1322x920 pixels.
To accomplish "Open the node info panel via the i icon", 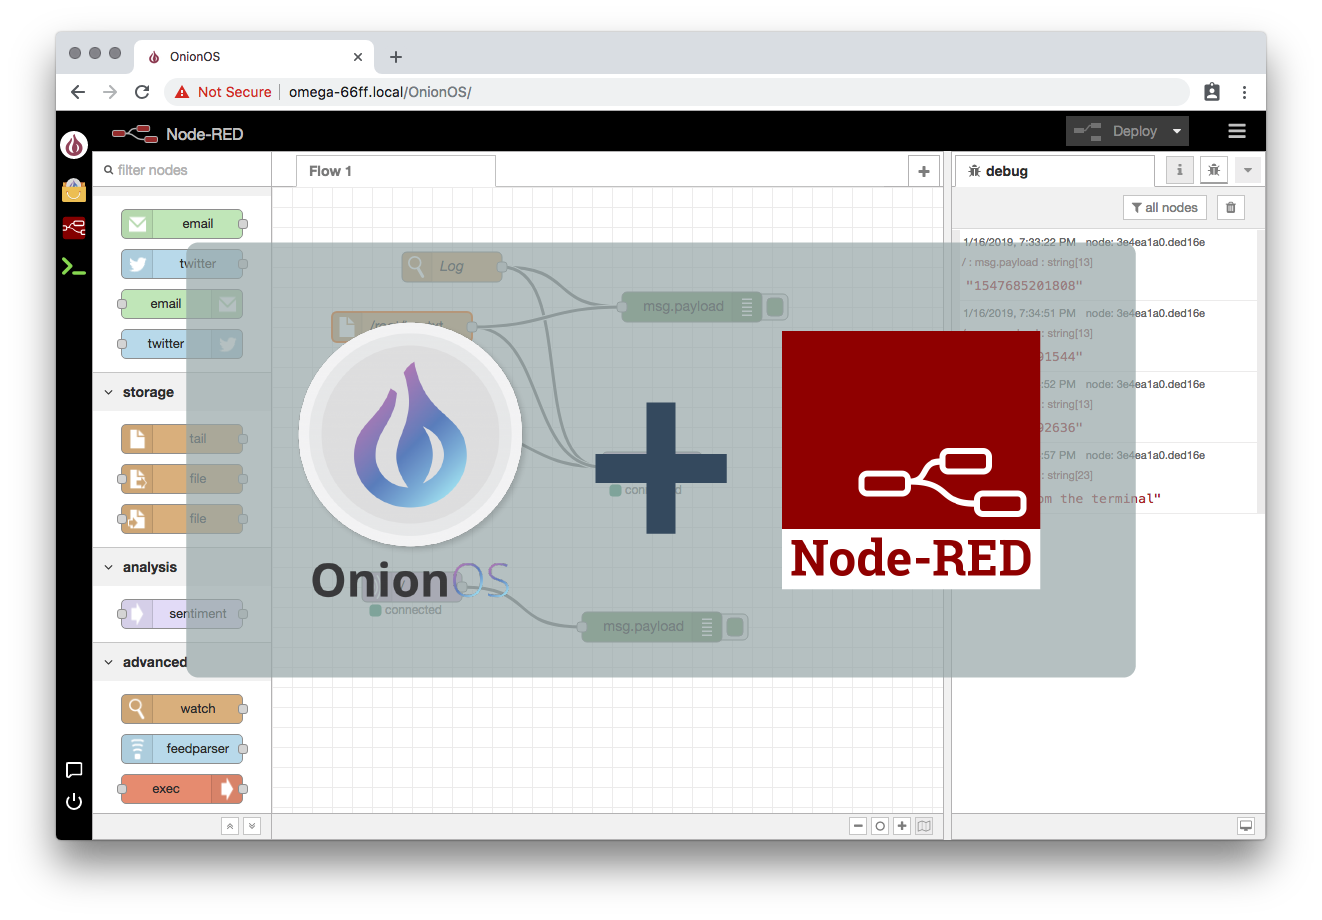I will click(x=1179, y=170).
